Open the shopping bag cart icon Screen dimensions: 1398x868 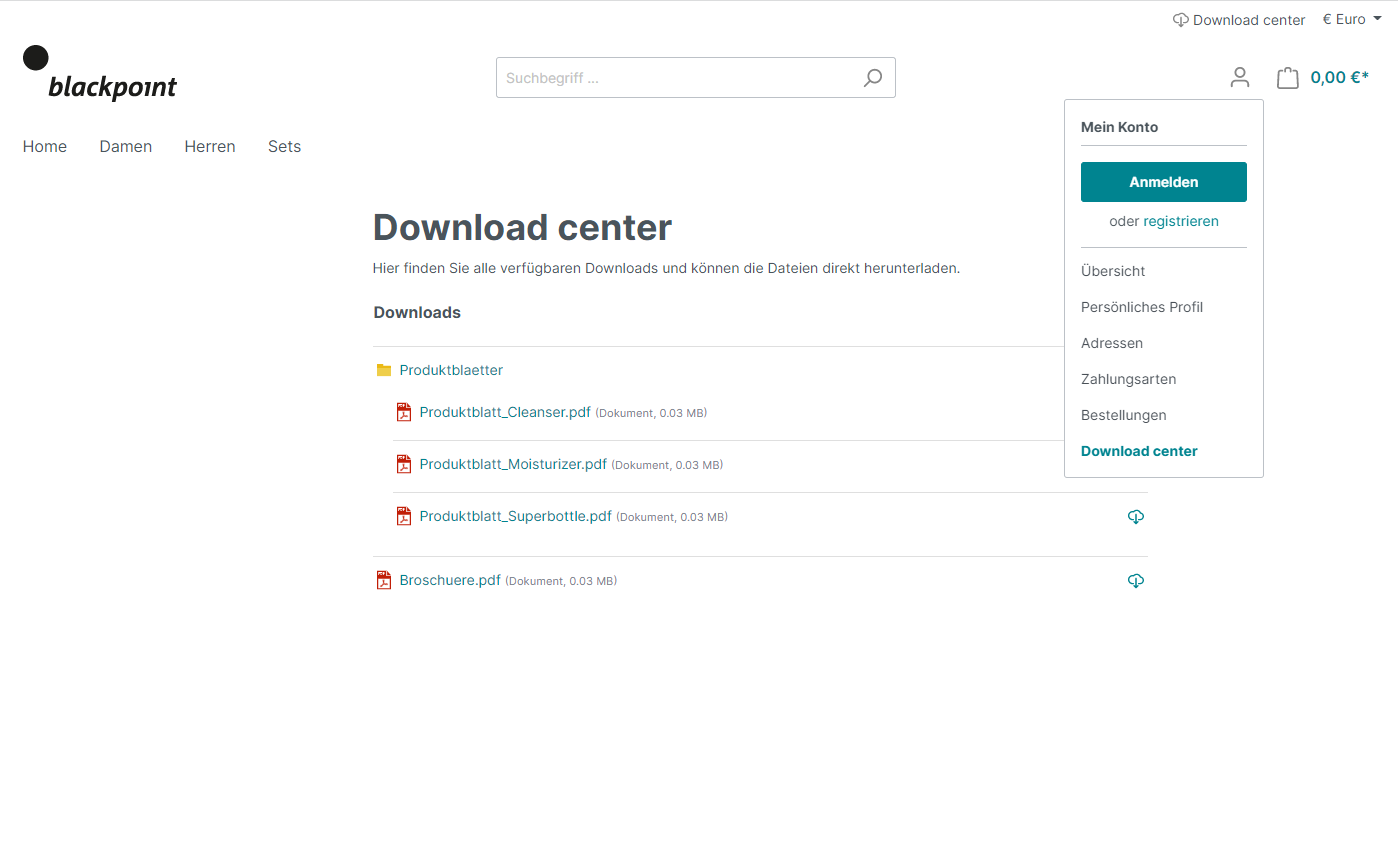coord(1288,77)
